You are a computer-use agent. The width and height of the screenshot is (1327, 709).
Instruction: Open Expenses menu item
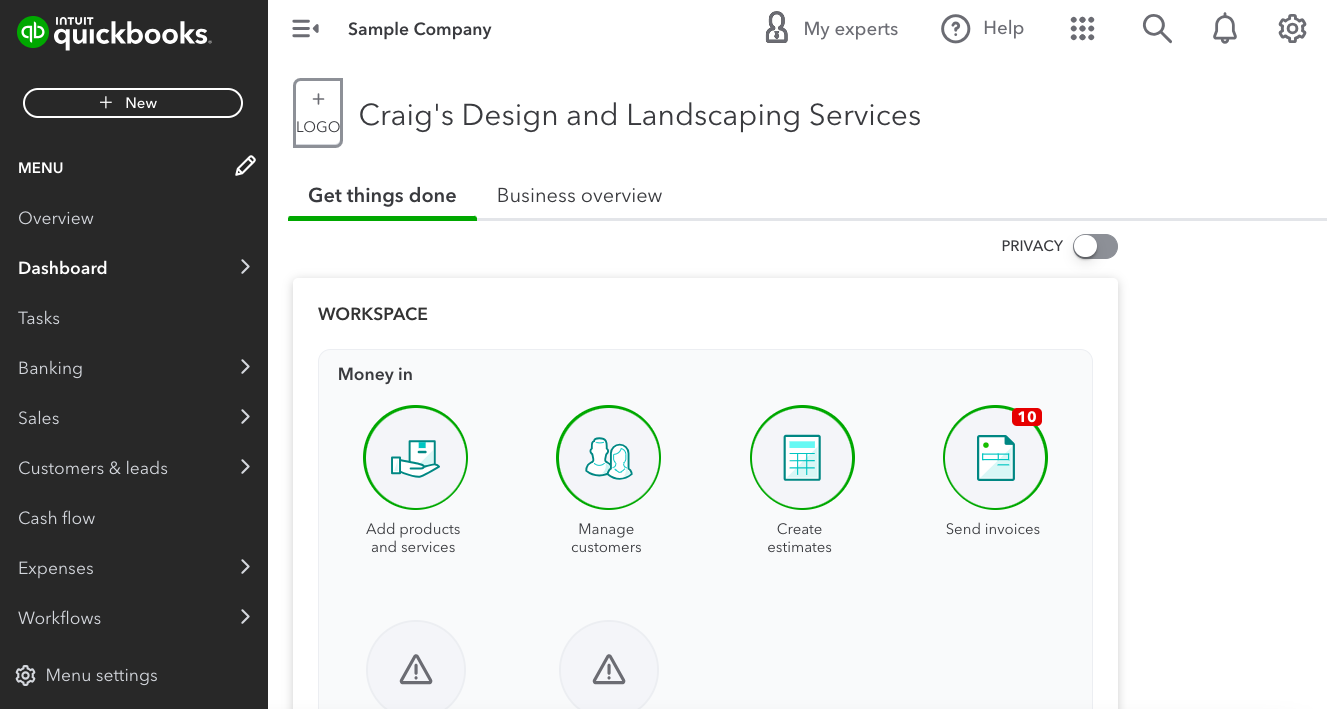[x=56, y=568]
